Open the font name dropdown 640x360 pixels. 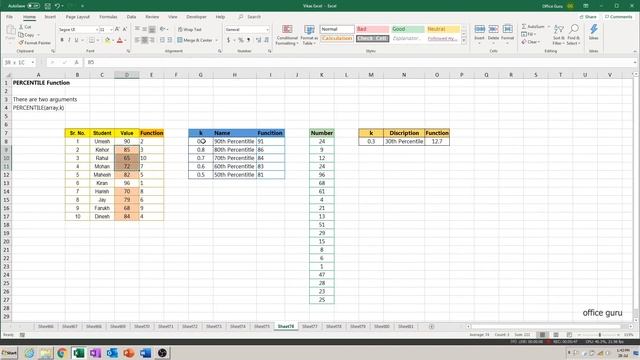click(x=97, y=30)
